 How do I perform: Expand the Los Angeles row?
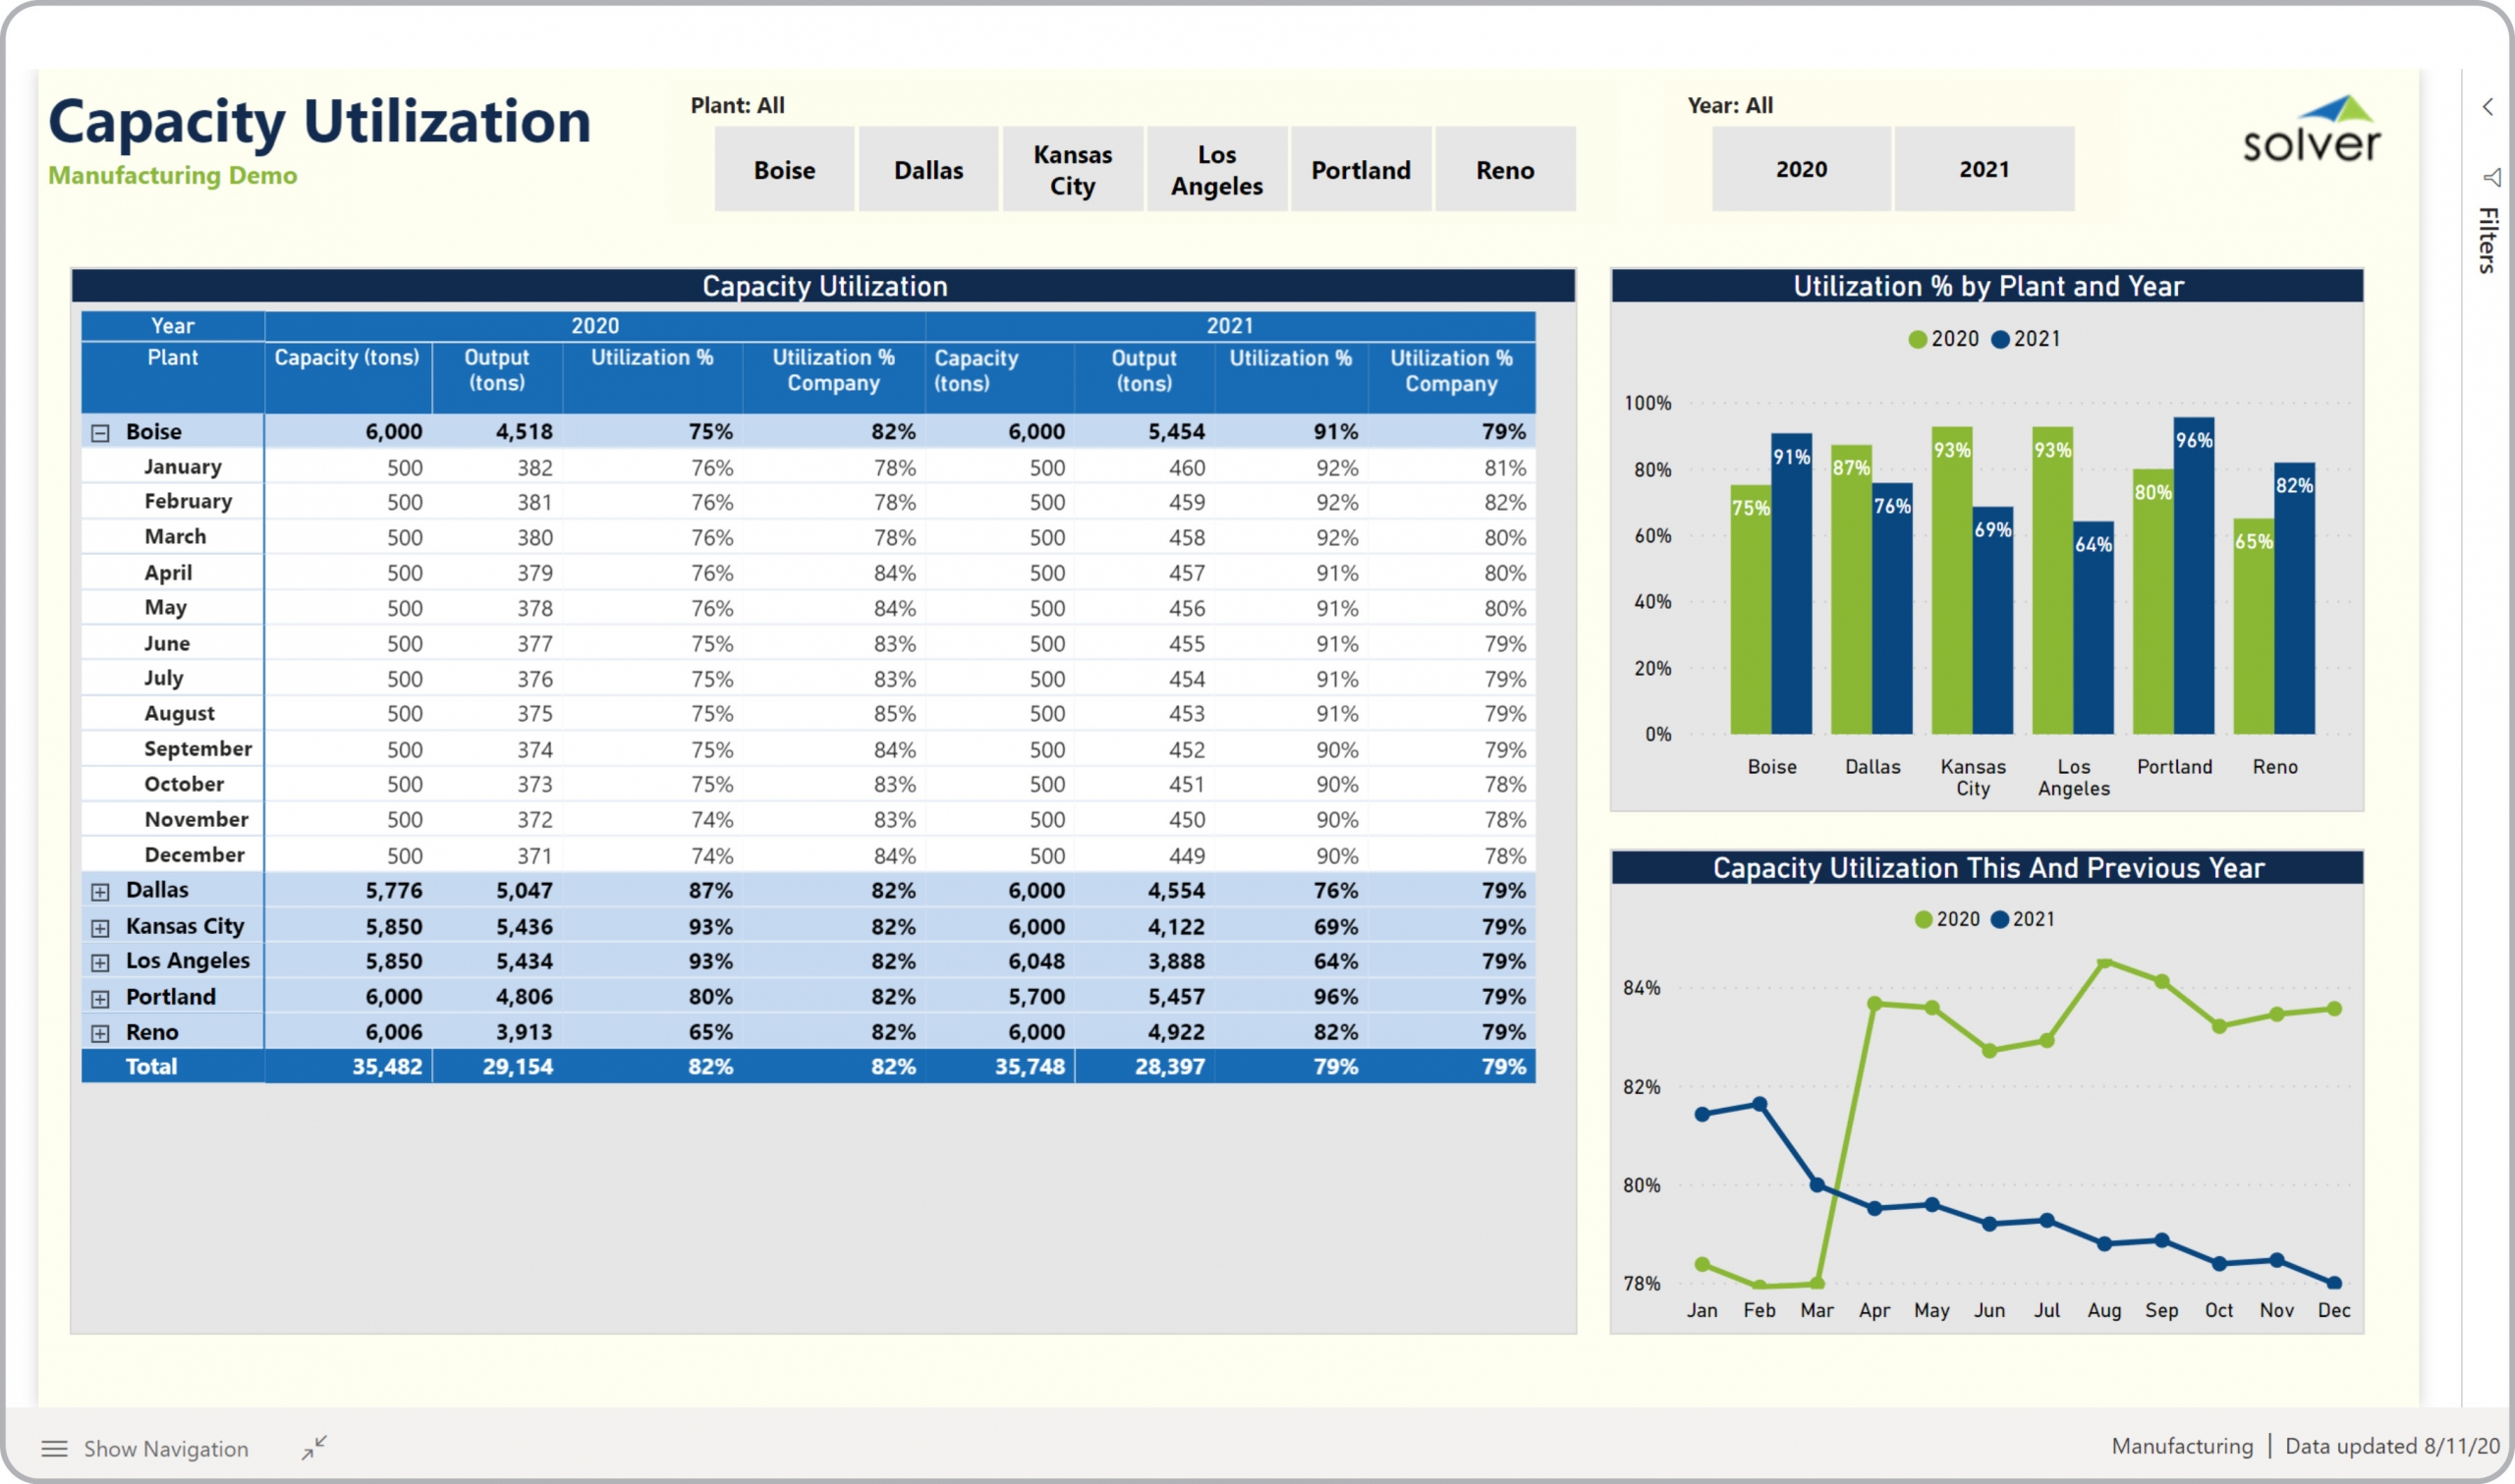tap(100, 962)
